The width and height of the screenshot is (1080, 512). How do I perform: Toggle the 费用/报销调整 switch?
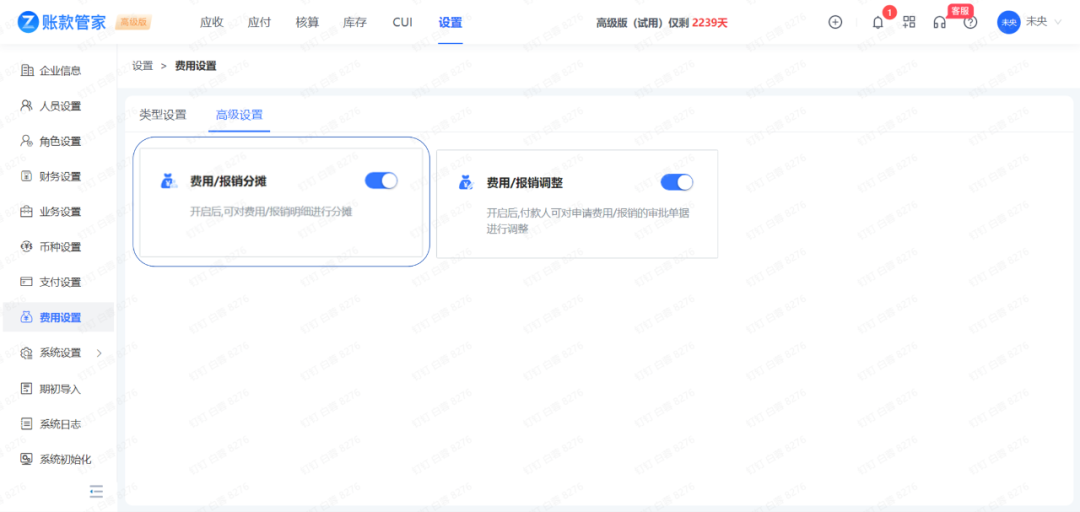click(677, 182)
